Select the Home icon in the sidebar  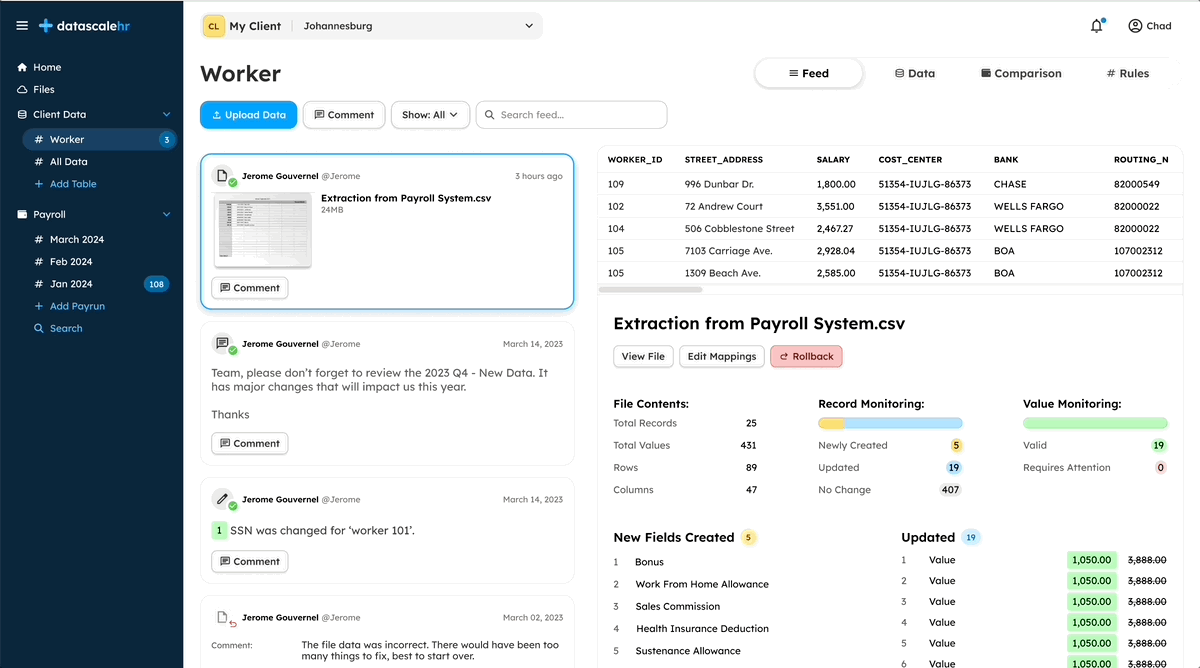20,67
